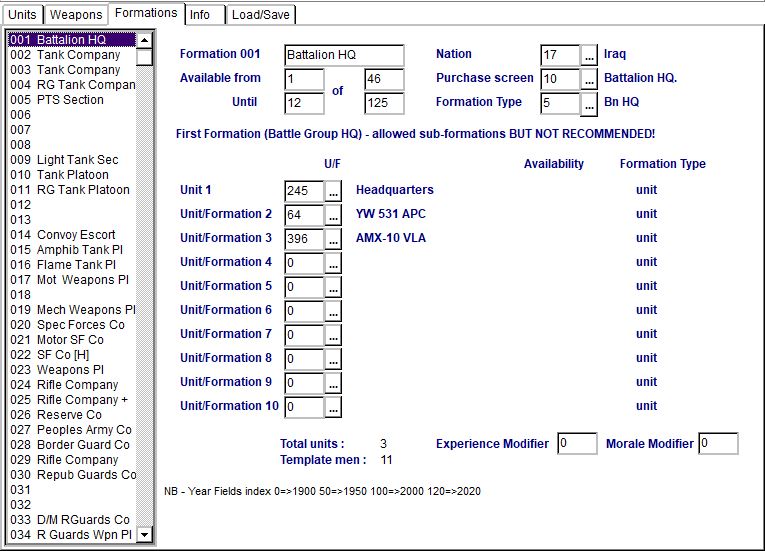Image resolution: width=765 pixels, height=551 pixels.
Task: Click the Purchase screen browse button
Action: point(590,79)
